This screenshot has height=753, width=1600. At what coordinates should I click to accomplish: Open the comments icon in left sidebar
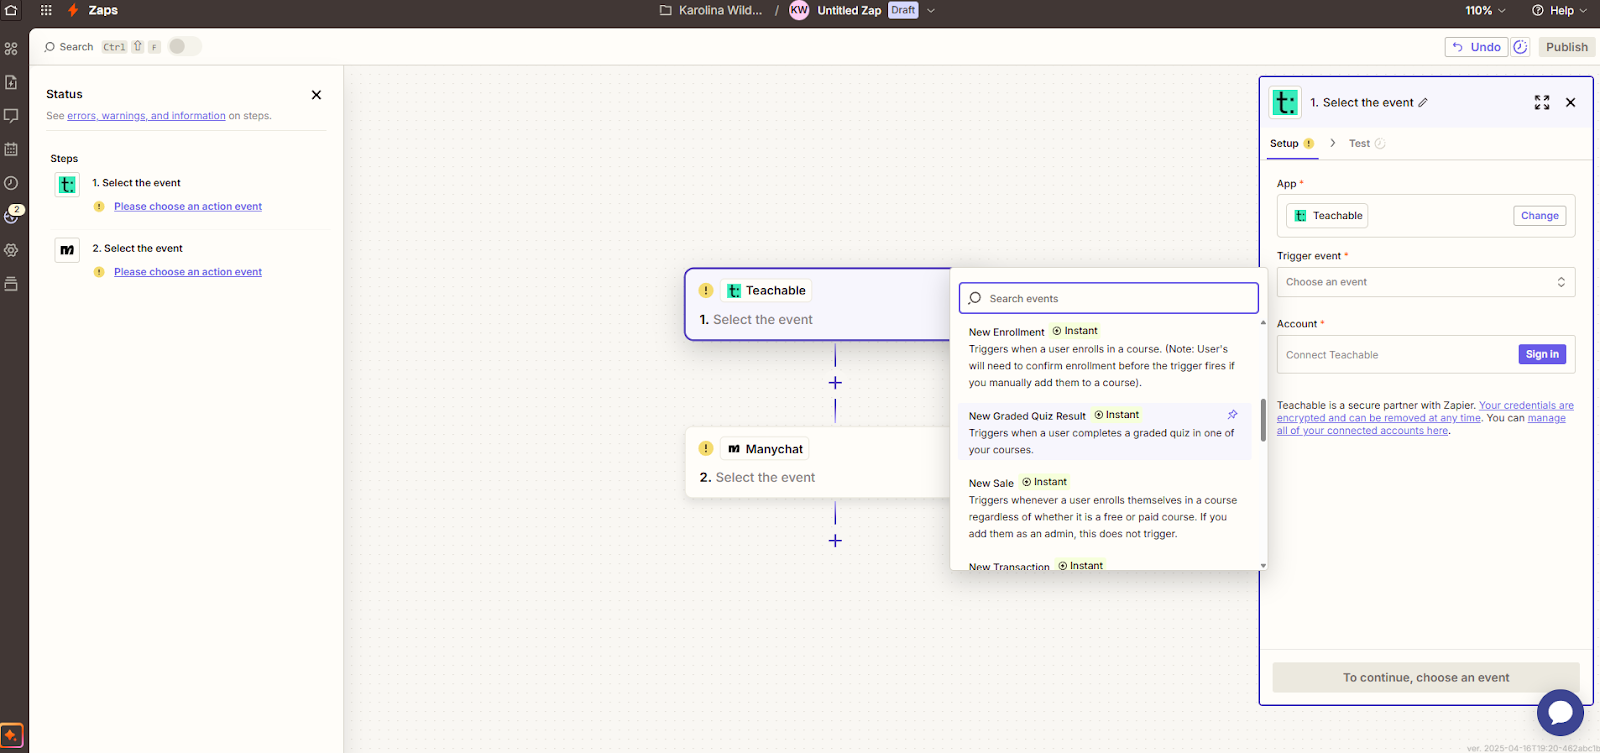click(x=11, y=115)
